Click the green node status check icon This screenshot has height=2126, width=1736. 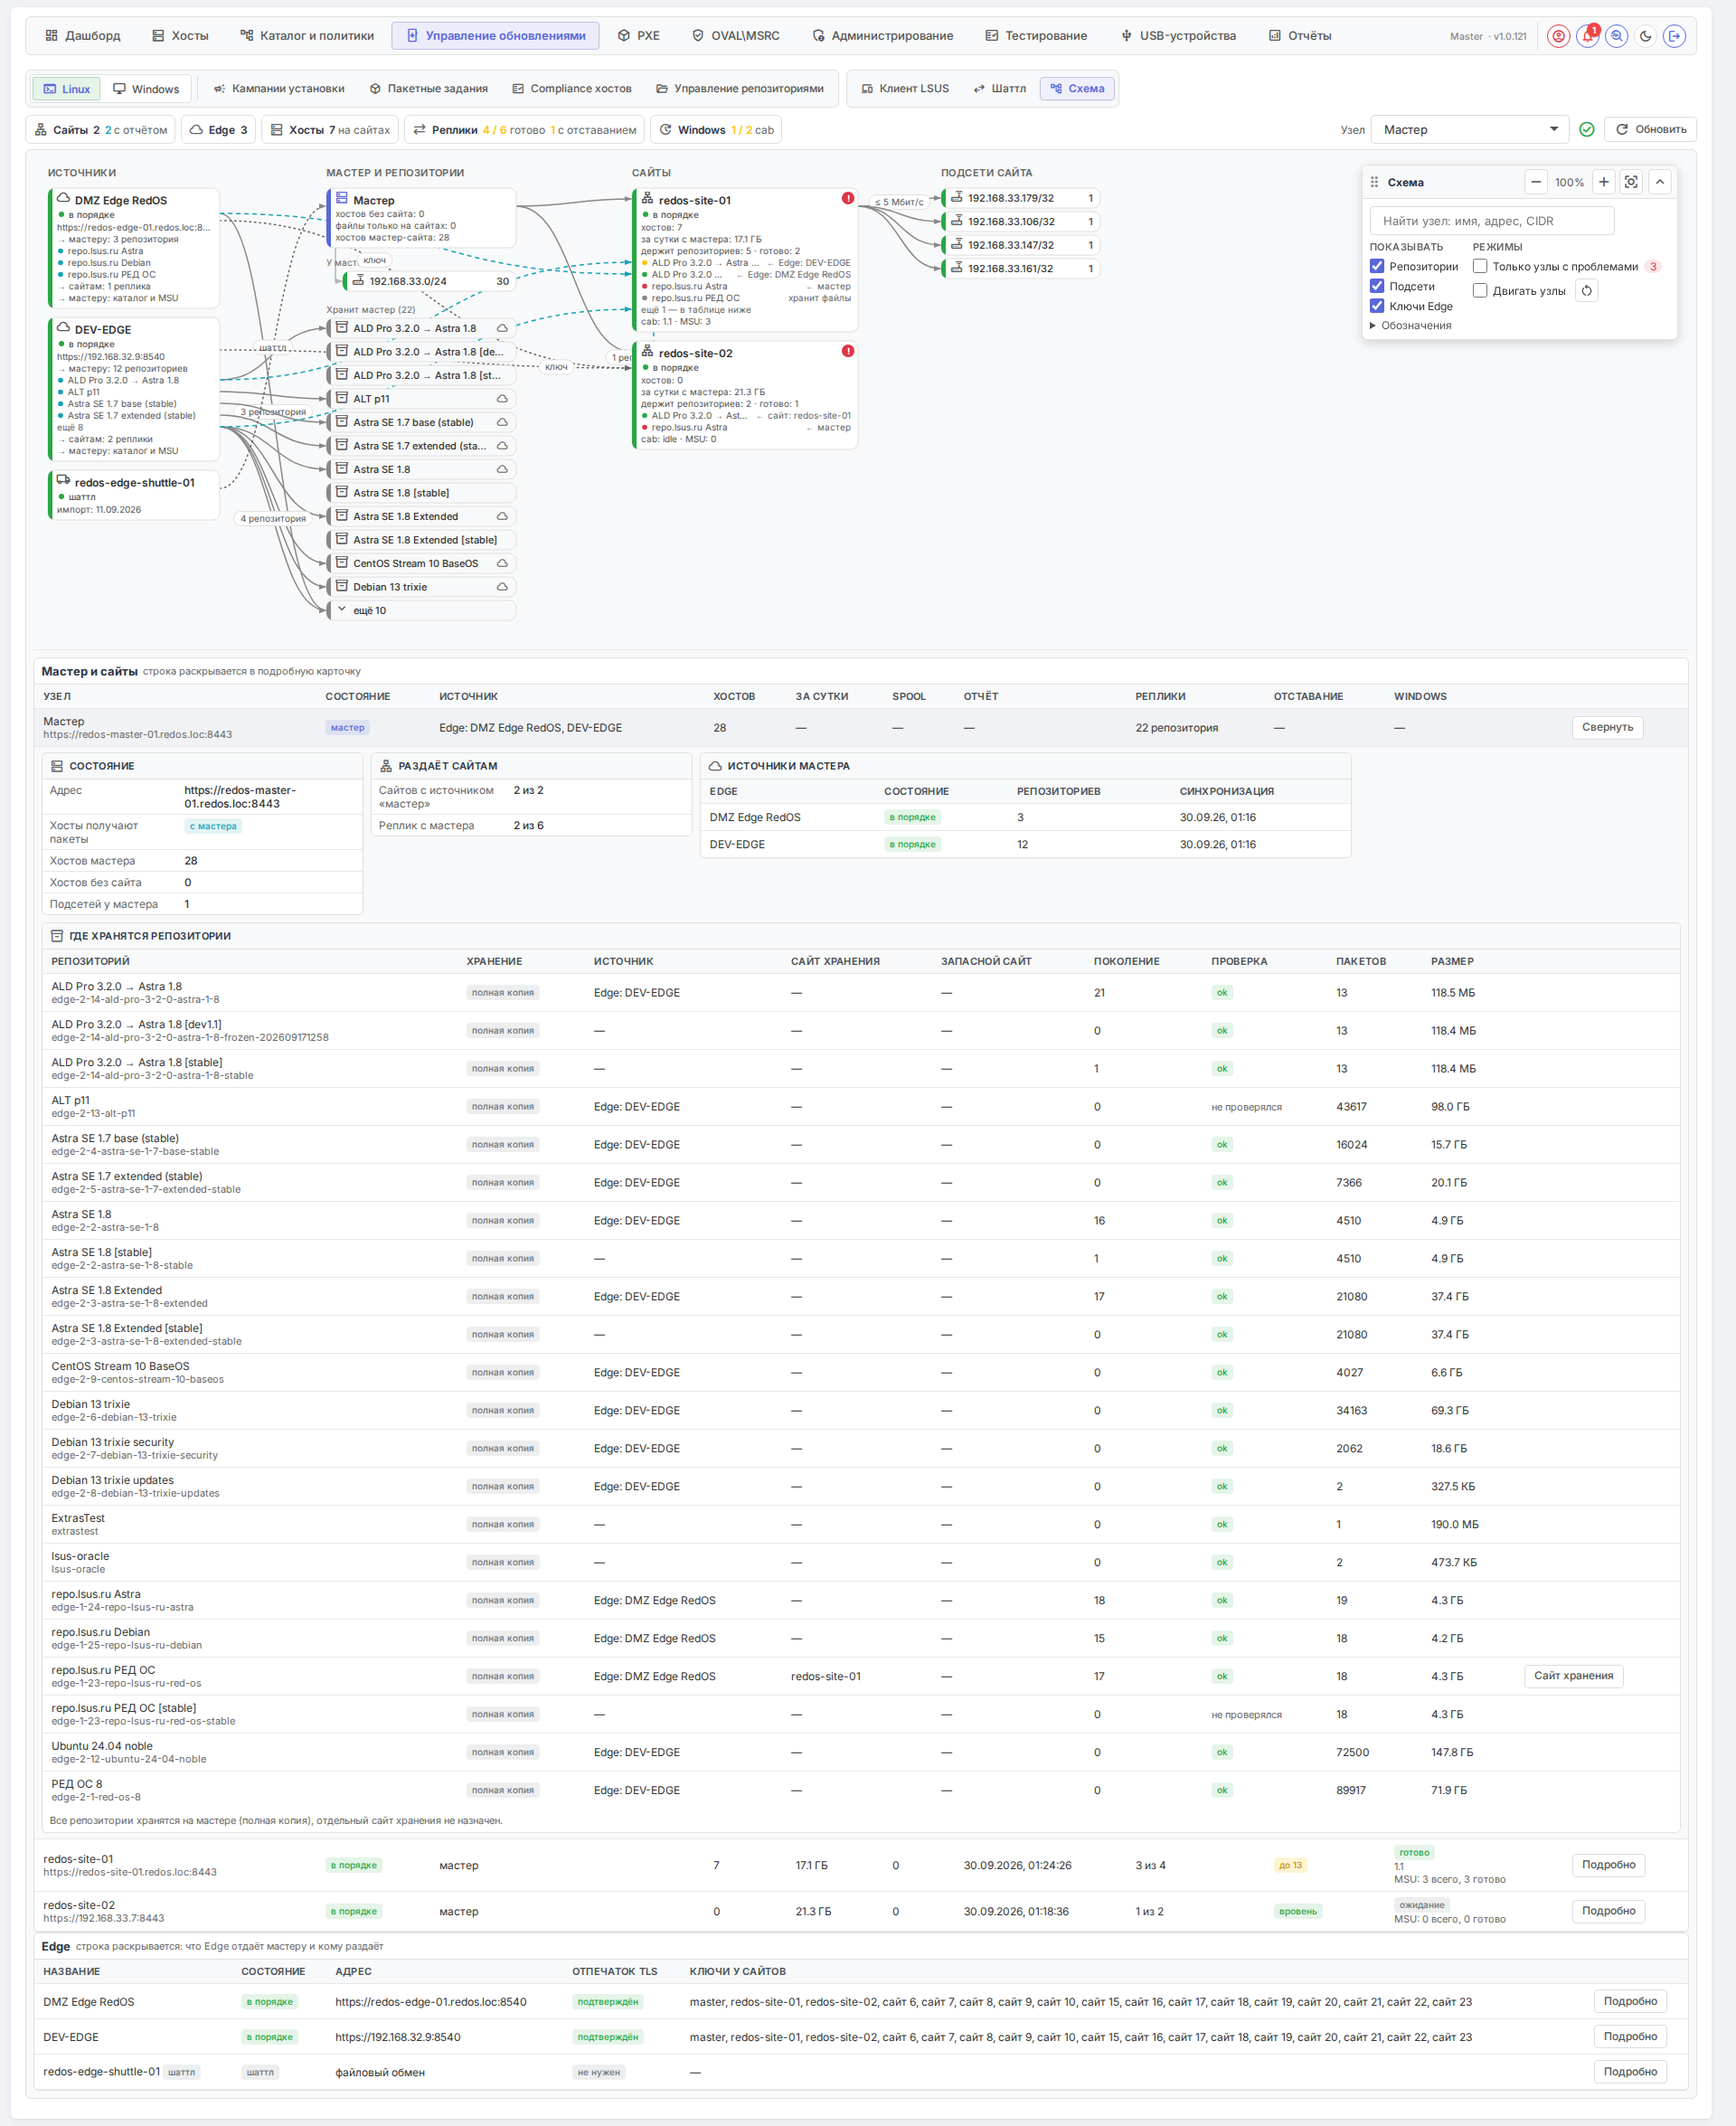1587,129
